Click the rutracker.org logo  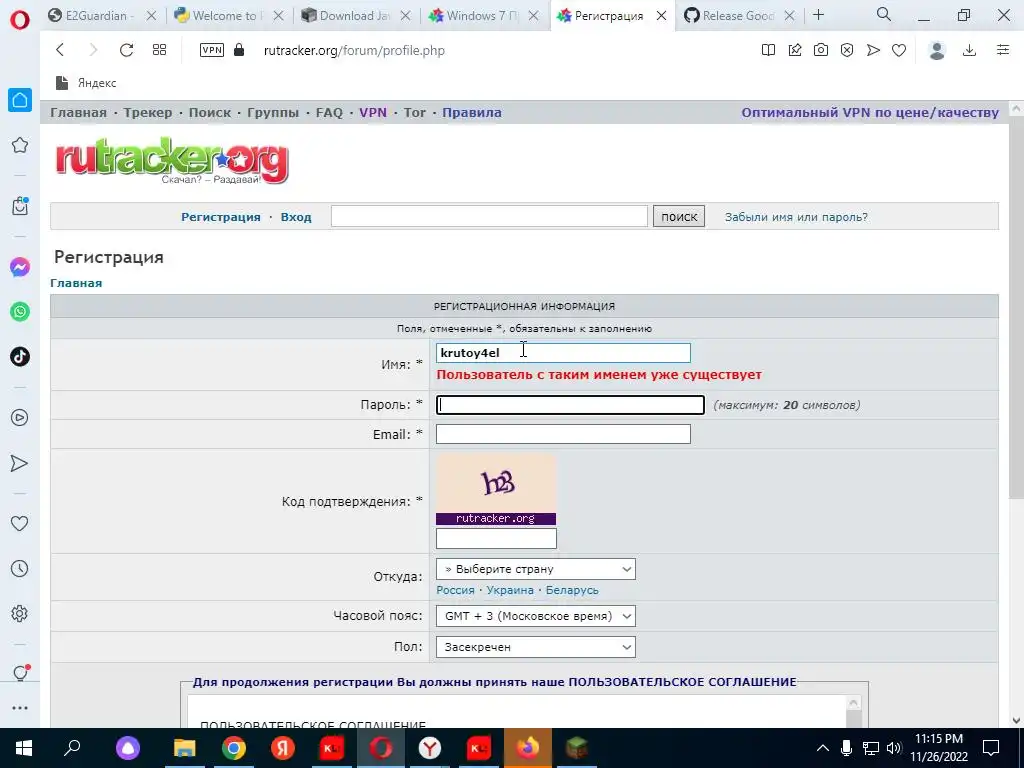click(x=172, y=161)
